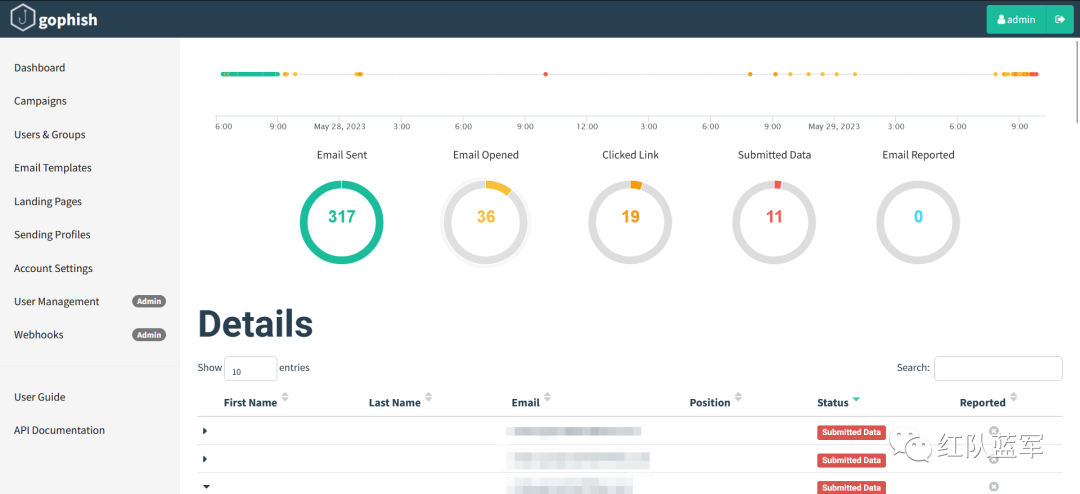The image size is (1080, 494).
Task: Click Admin badge next to User Management
Action: 149,301
